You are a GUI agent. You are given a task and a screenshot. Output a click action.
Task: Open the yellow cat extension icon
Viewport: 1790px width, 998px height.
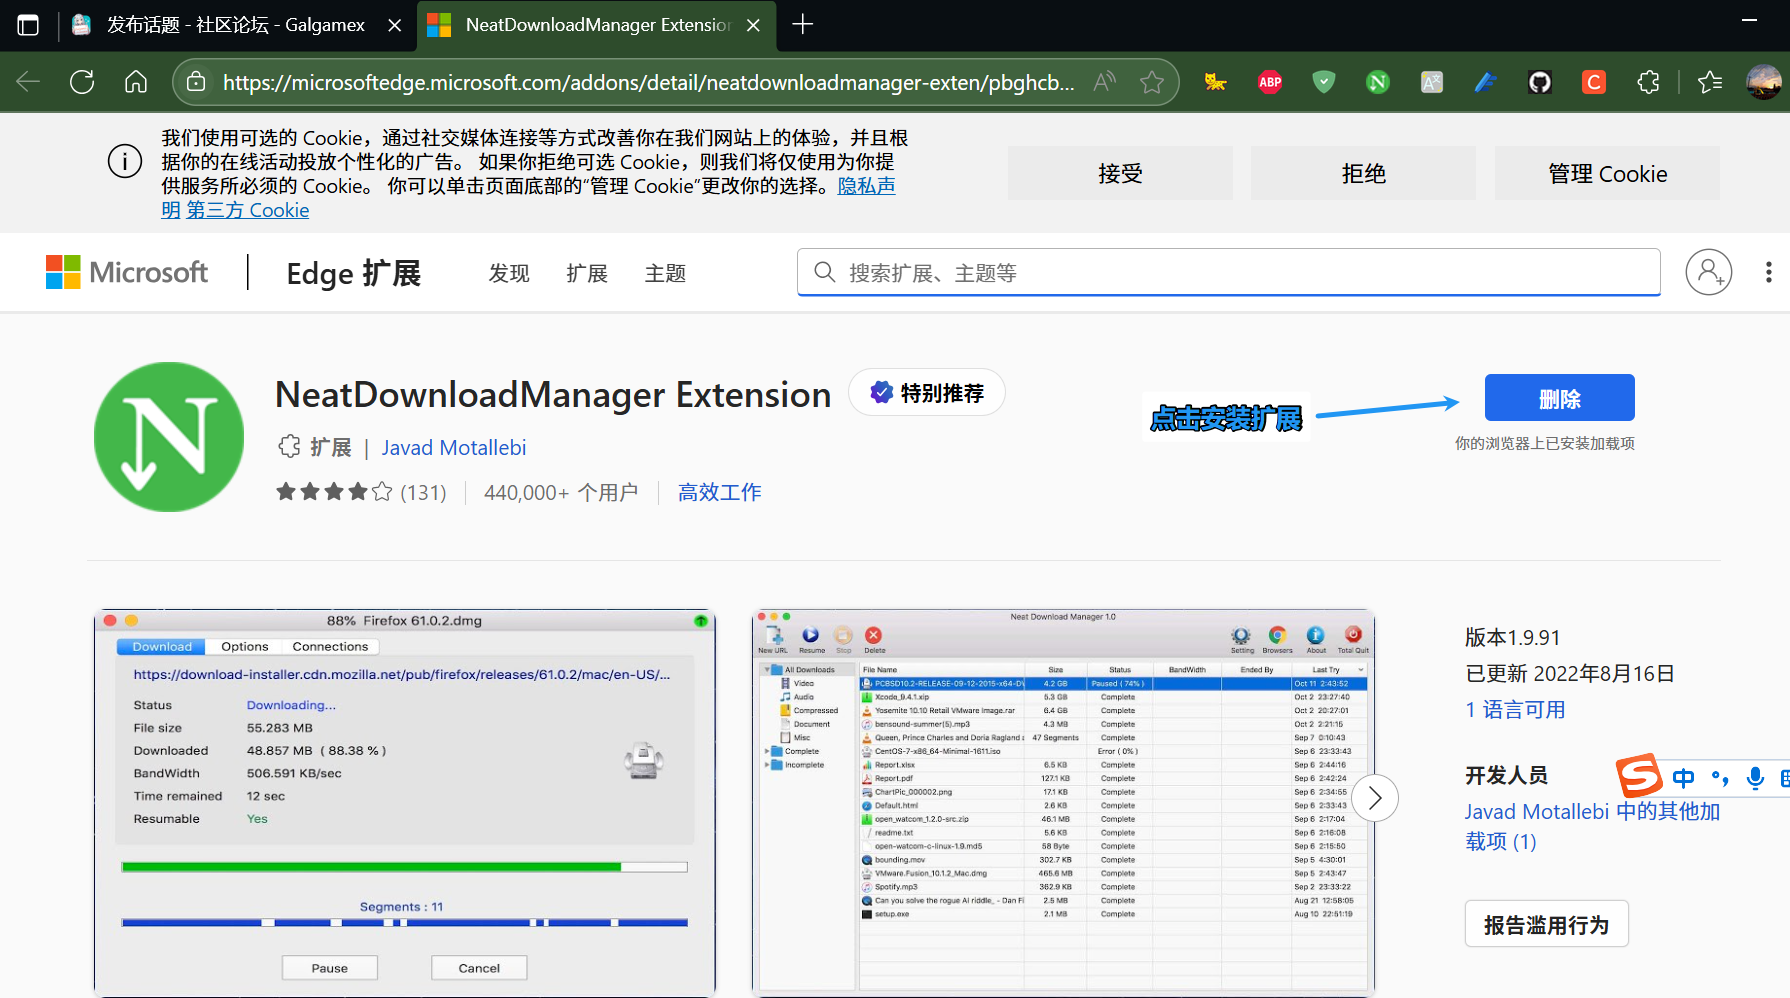pyautogui.click(x=1216, y=82)
